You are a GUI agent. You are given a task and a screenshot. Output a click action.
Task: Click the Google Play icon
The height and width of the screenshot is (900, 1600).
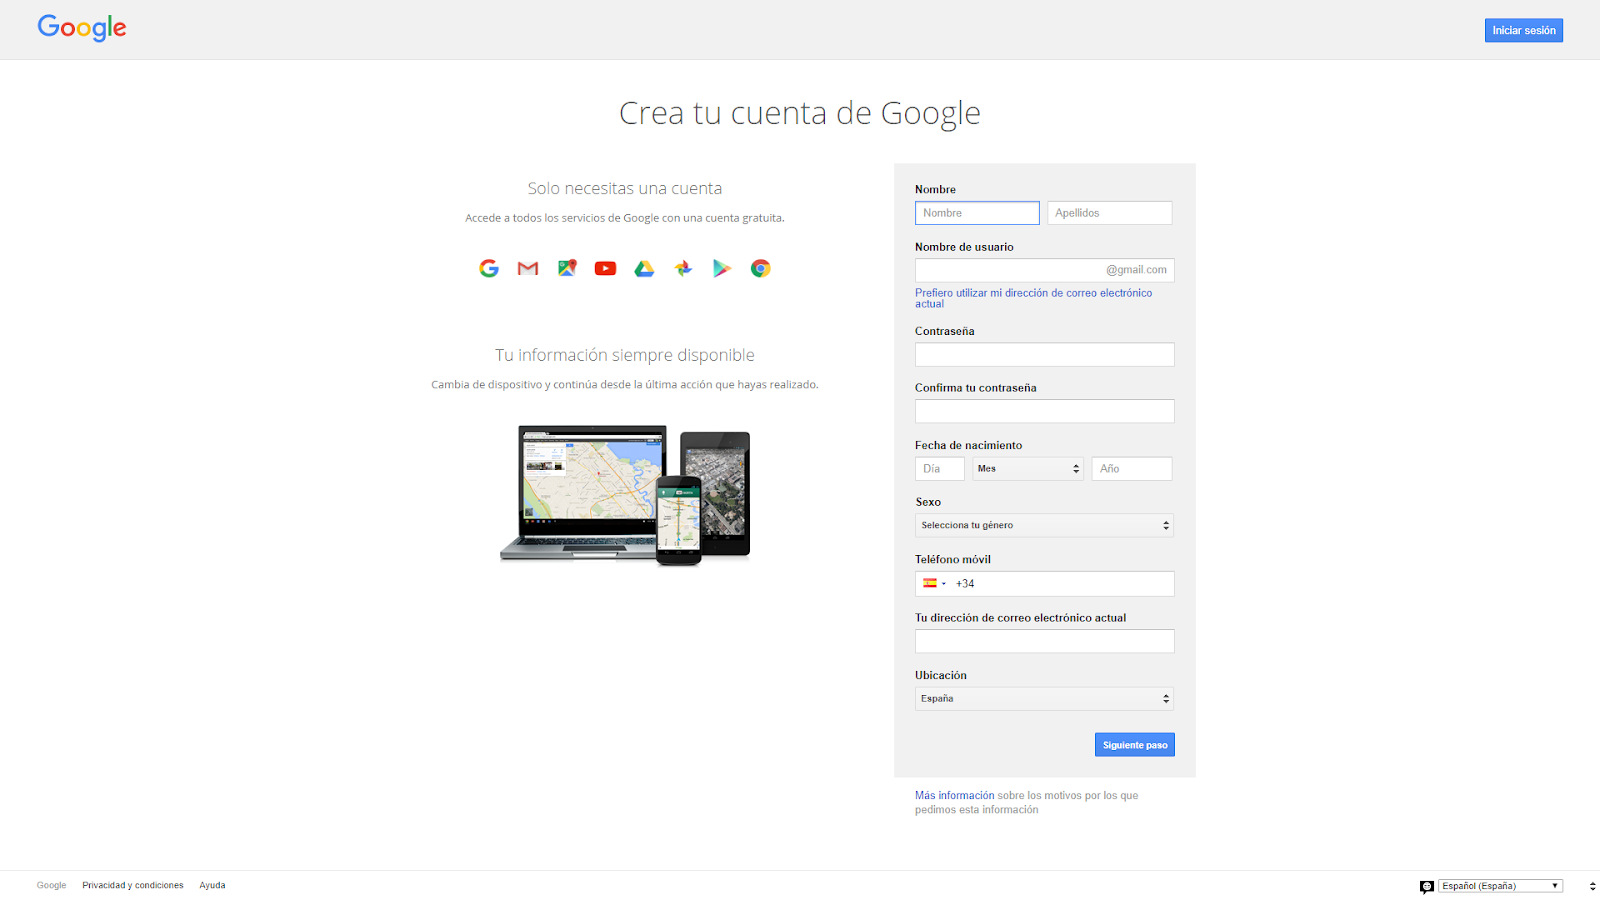click(x=722, y=268)
